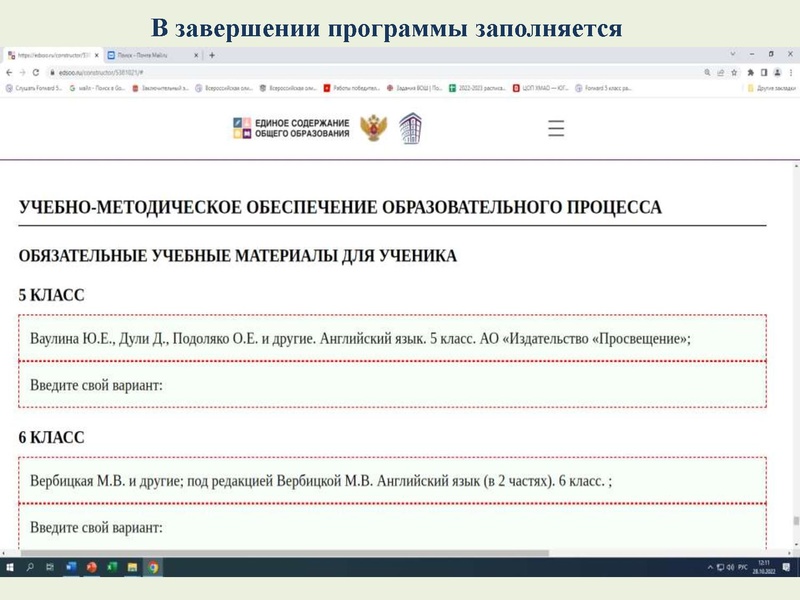The image size is (800, 600).
Task: Toggle the taskbar language indicator РУС
Action: [745, 567]
